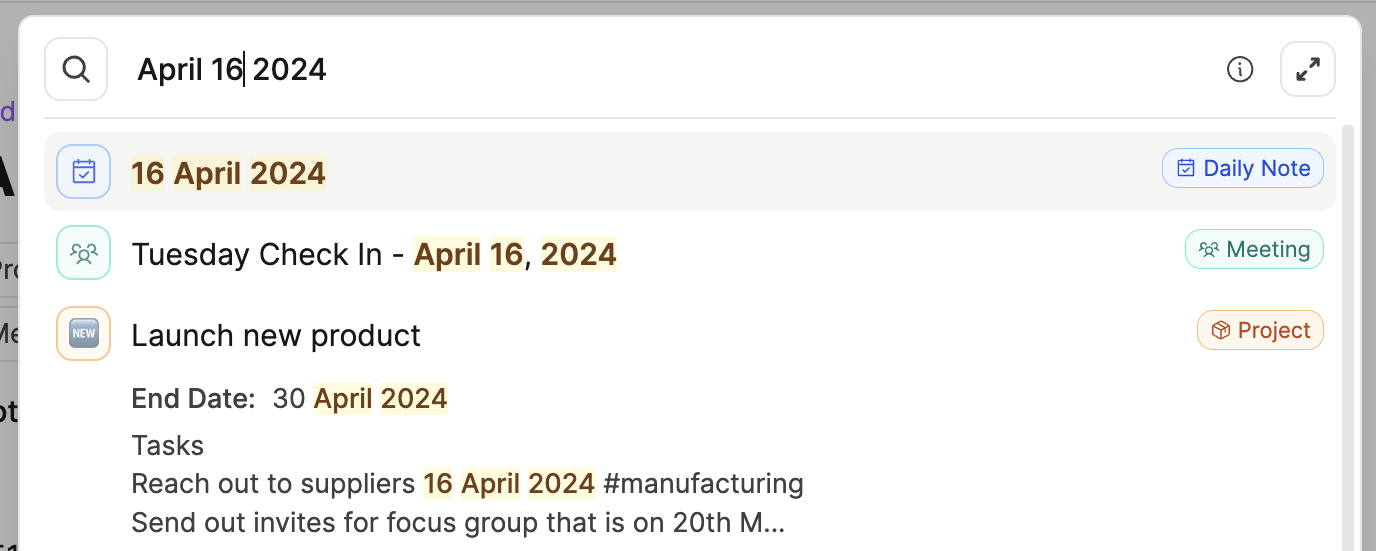The image size is (1376, 551).
Task: Click the Project type label
Action: tap(1273, 330)
